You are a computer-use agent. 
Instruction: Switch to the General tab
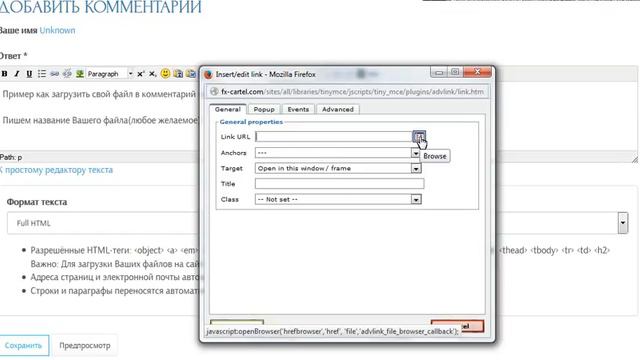click(228, 109)
